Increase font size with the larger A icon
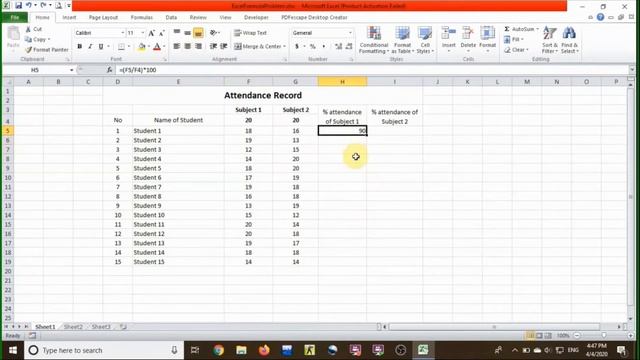Viewport: 640px width, 360px height. click(x=151, y=33)
